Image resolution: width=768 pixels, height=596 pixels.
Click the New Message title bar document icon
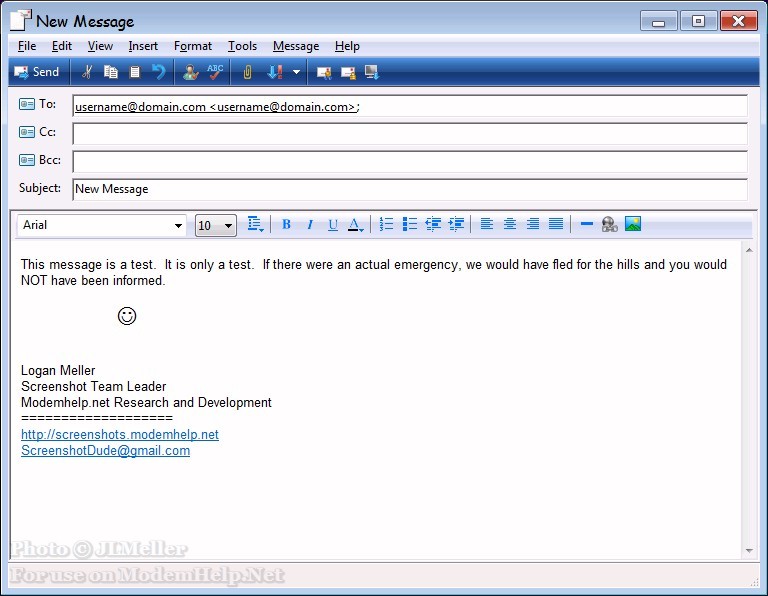click(21, 20)
